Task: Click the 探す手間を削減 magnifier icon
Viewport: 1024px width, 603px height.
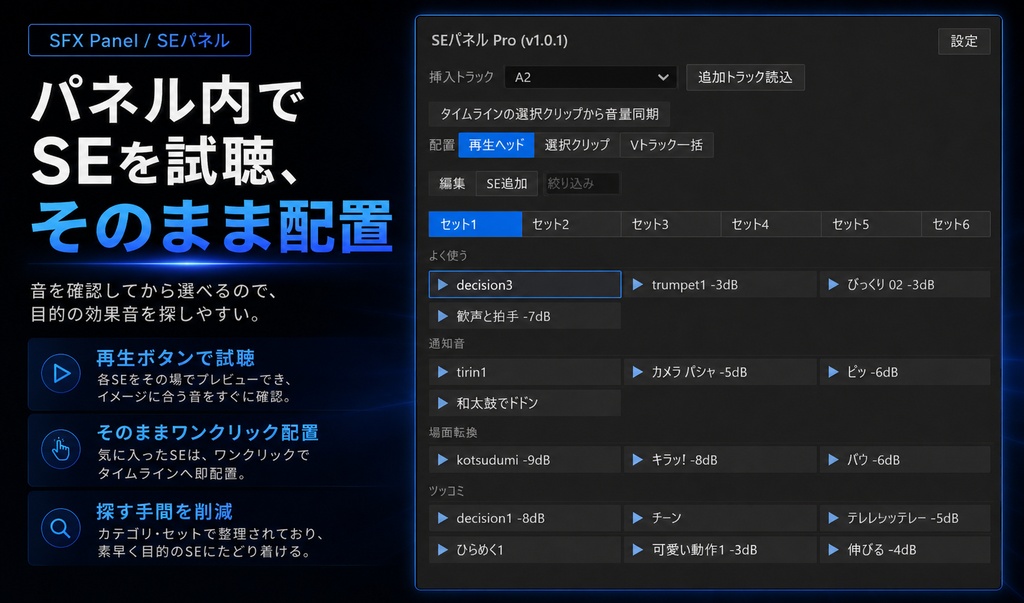Action: click(61, 527)
